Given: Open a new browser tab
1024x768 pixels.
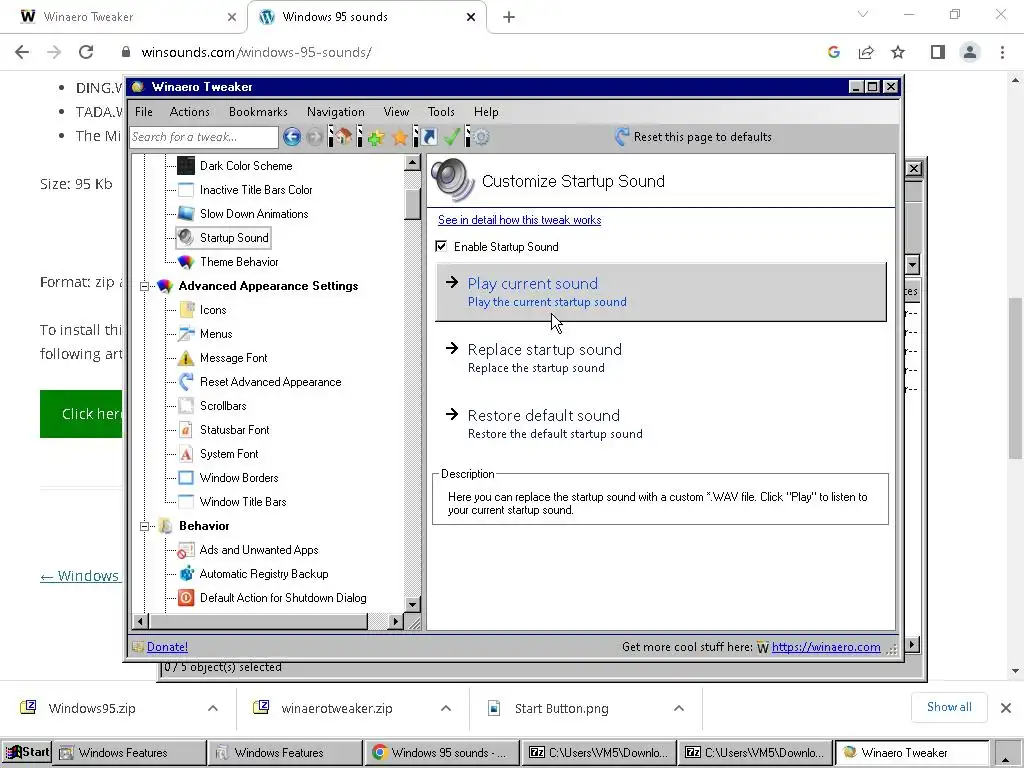Looking at the screenshot, I should point(509,18).
